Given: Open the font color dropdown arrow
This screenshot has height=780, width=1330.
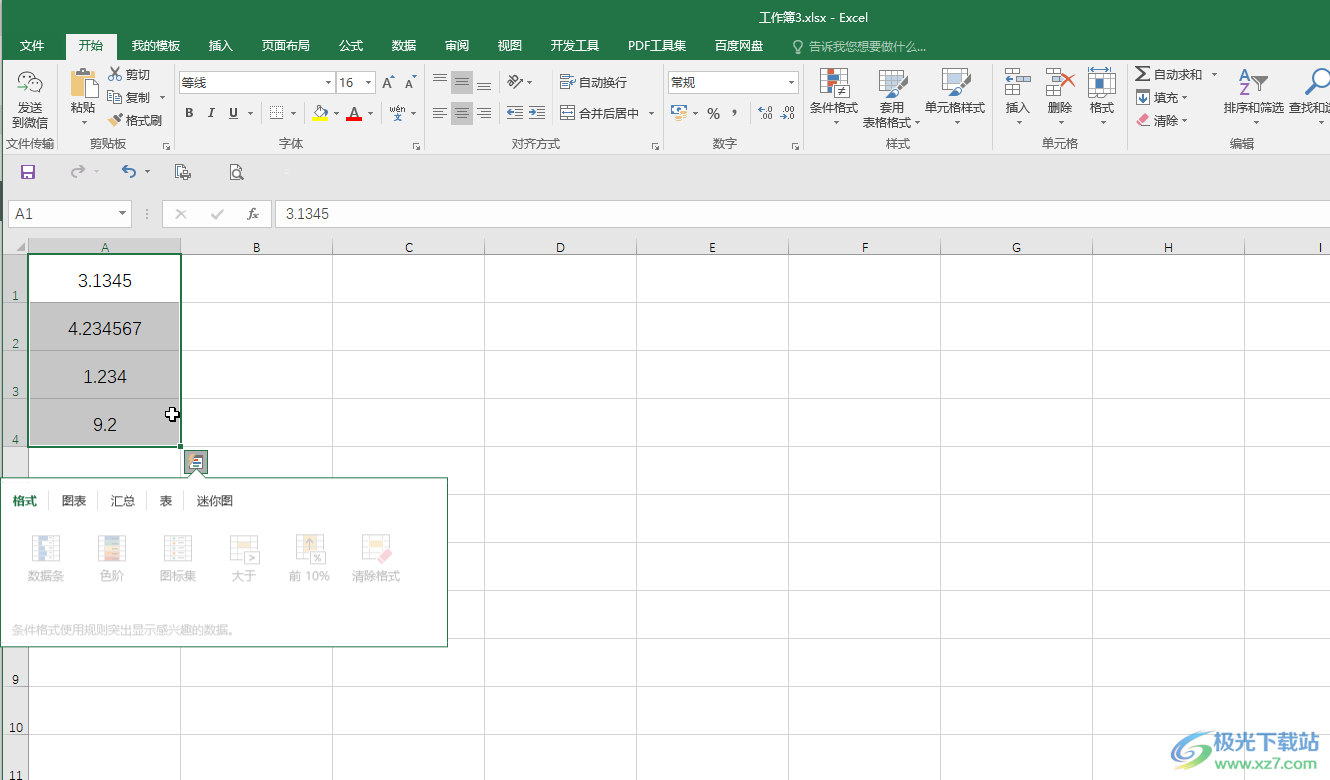Looking at the screenshot, I should 370,114.
